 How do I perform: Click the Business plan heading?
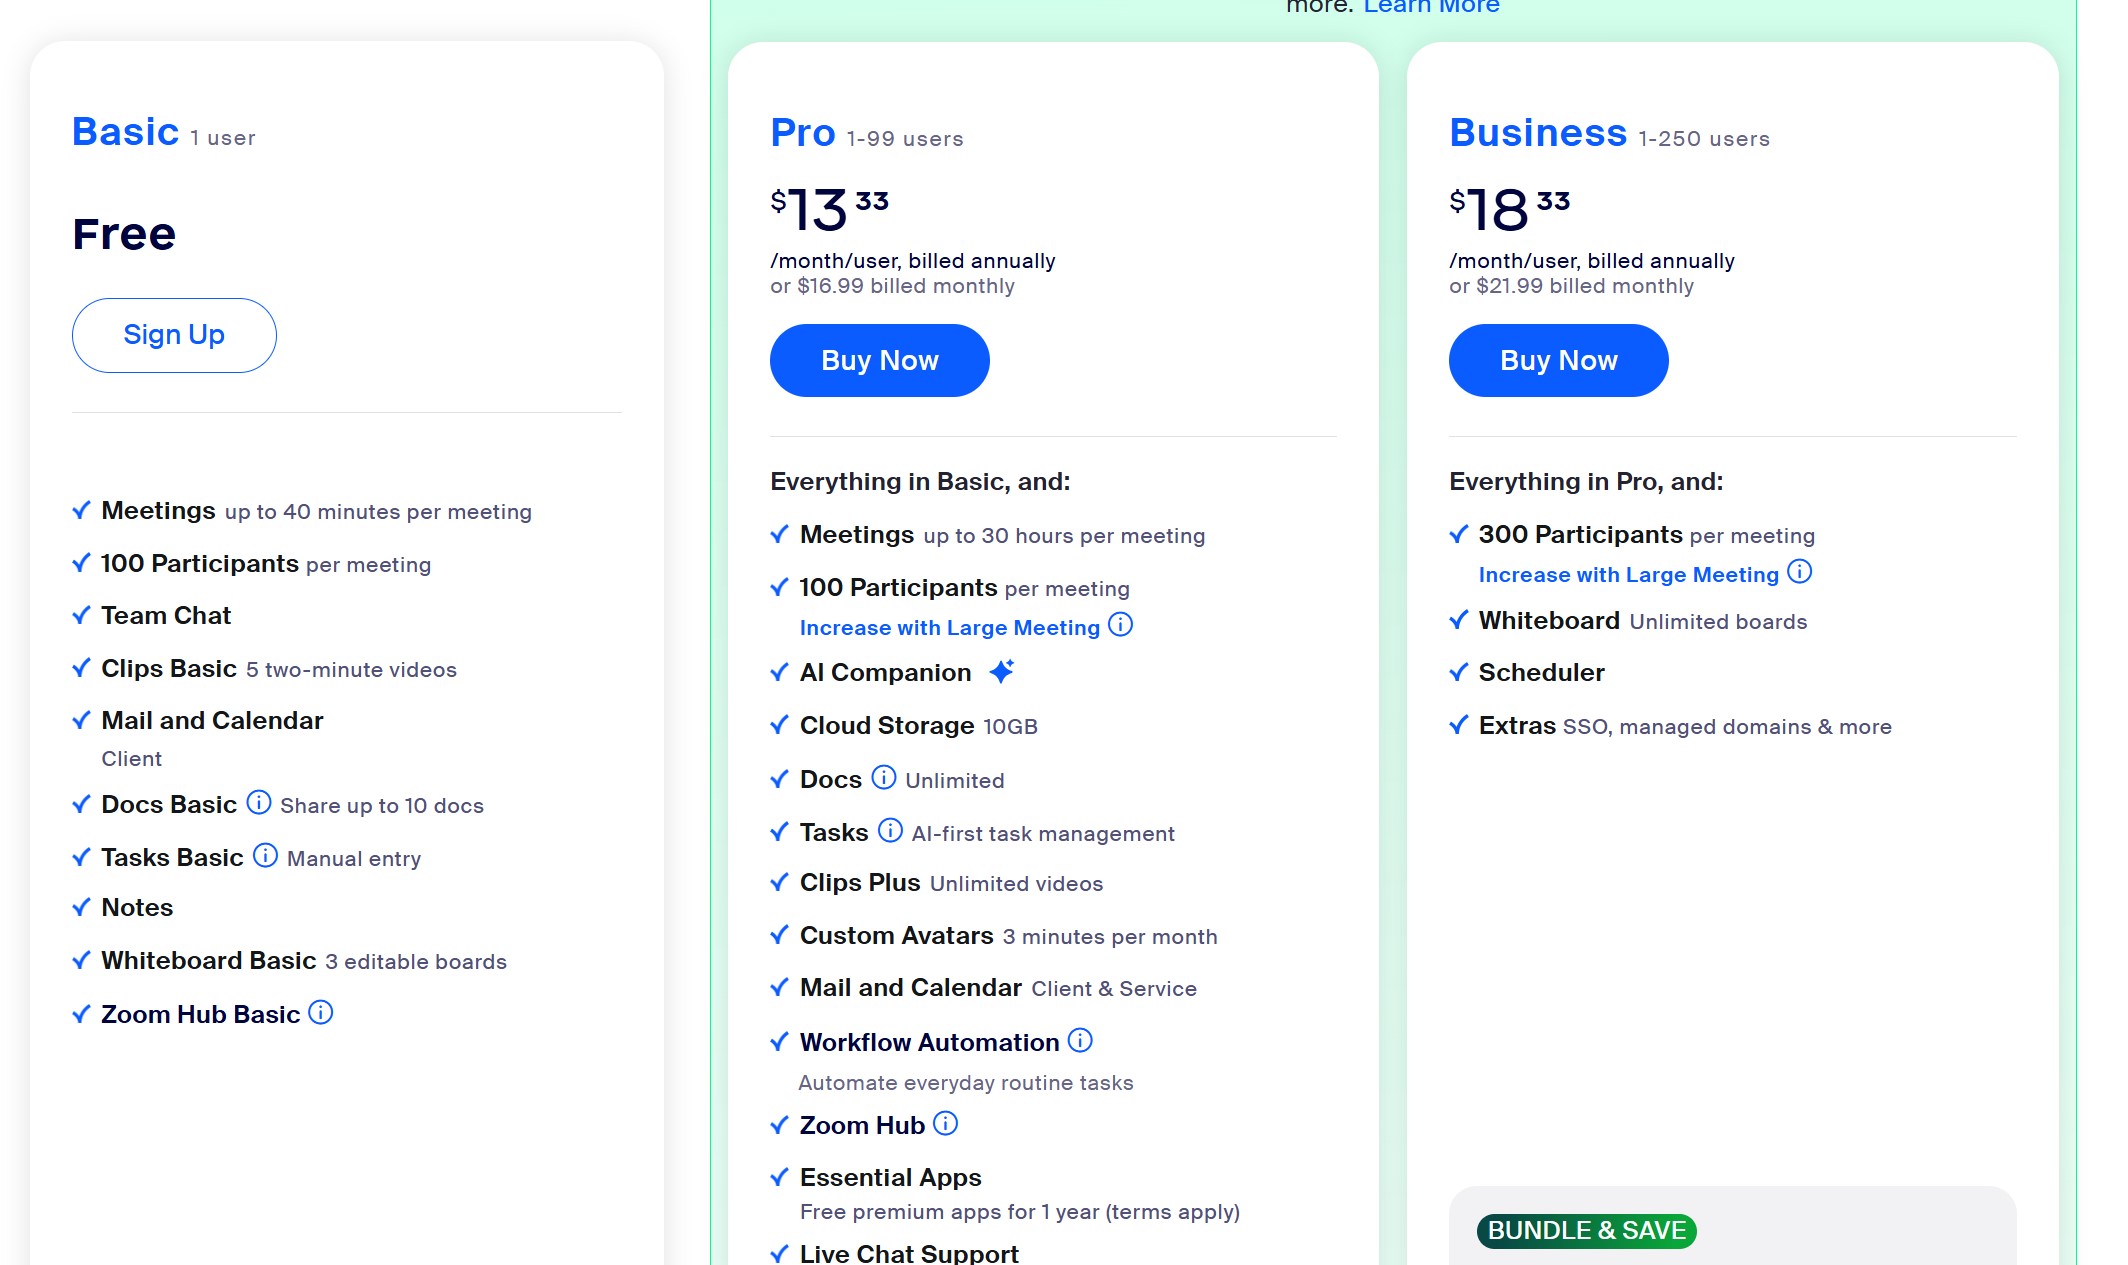(1538, 133)
